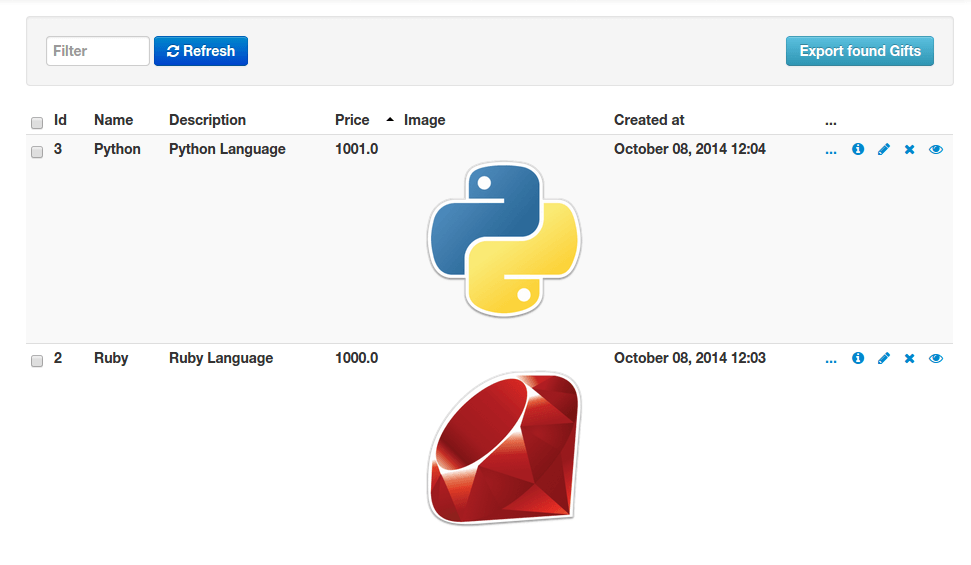Sort by the Created at column header

pos(649,120)
